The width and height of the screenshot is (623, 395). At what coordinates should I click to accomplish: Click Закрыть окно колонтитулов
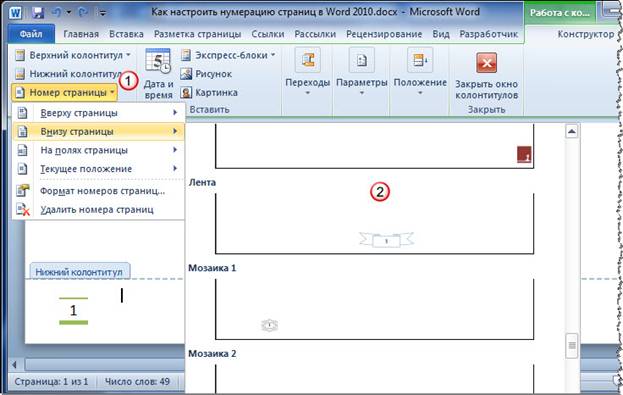[x=486, y=76]
